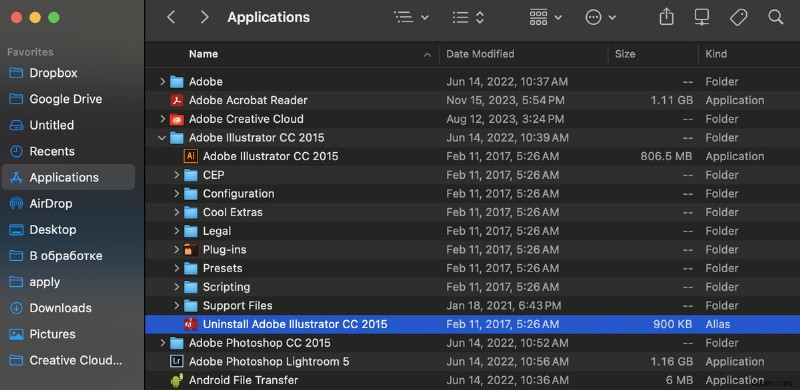The height and width of the screenshot is (390, 800).
Task: Open the ellipsis action menu
Action: click(x=601, y=17)
